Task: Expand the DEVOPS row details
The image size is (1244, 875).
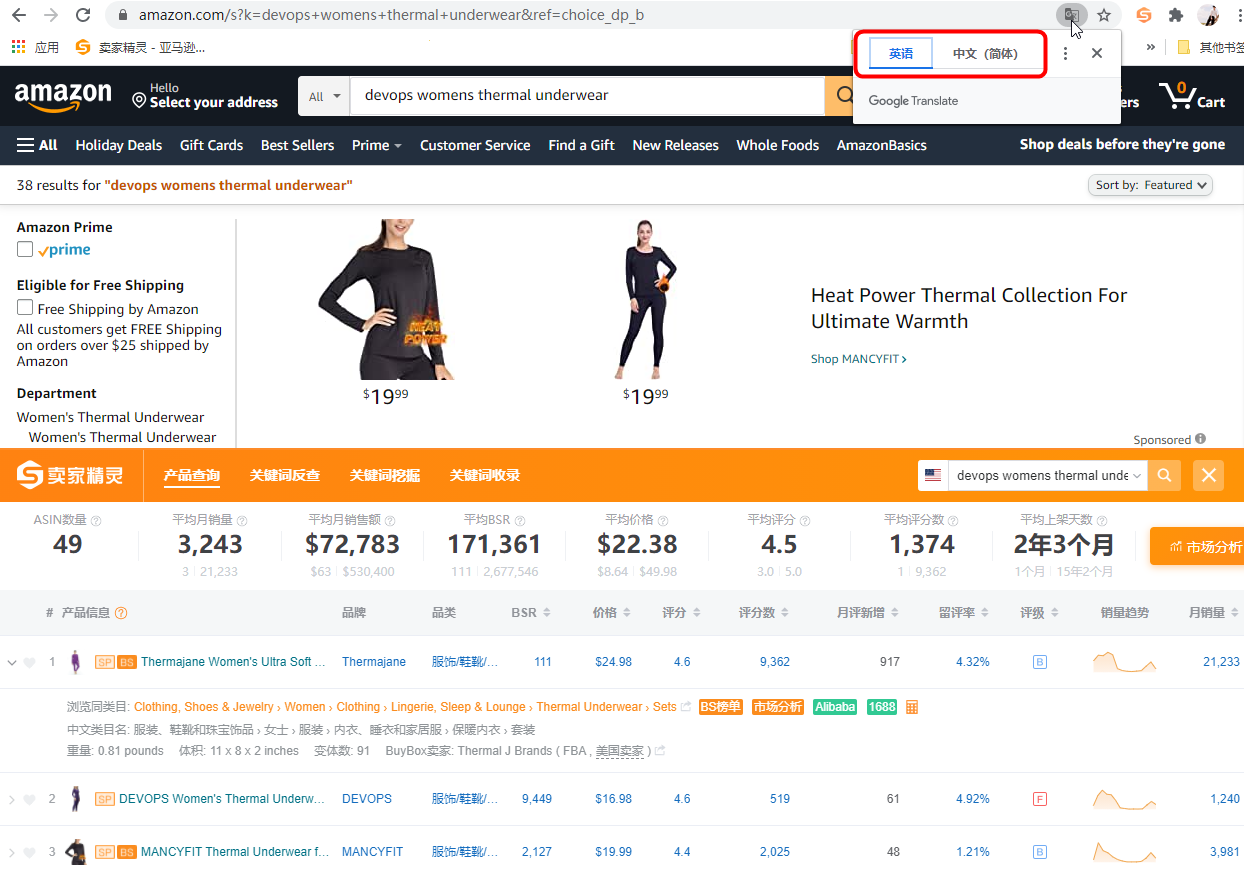Action: (x=12, y=799)
